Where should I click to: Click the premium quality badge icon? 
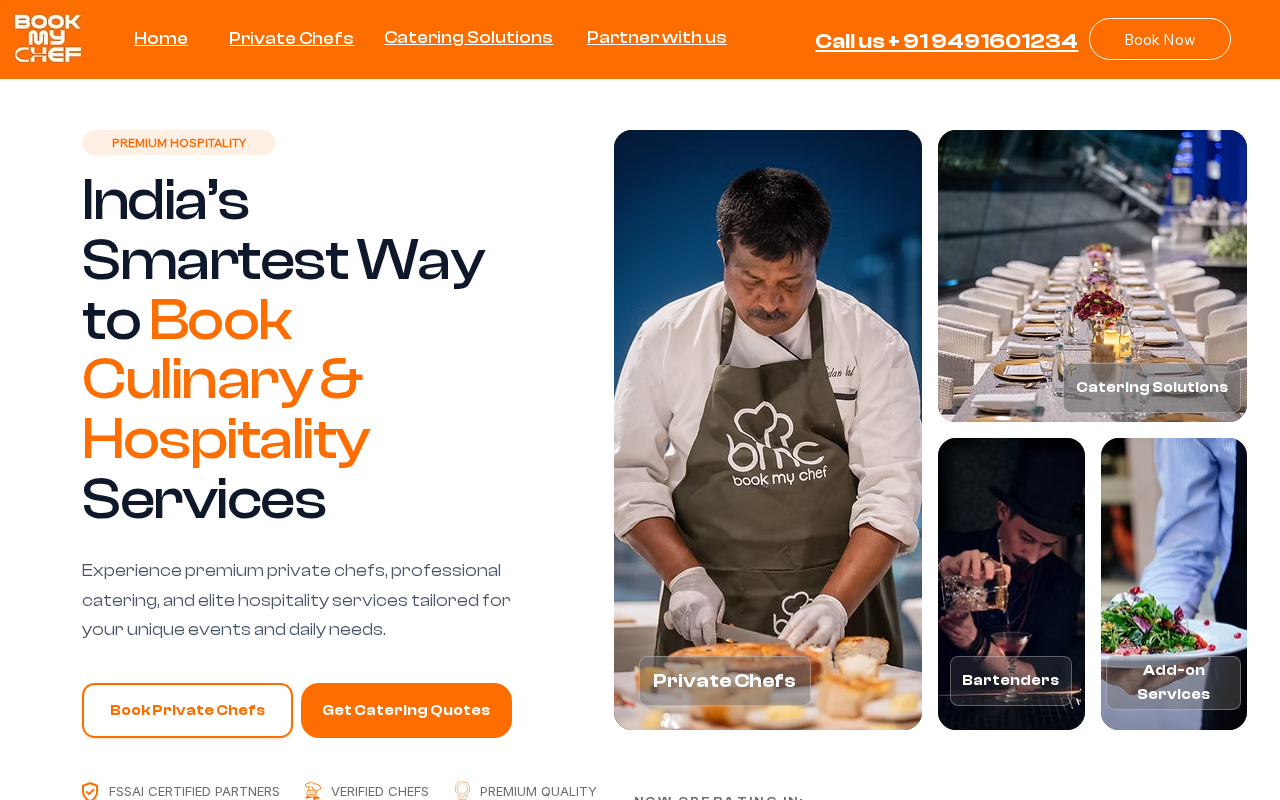click(x=462, y=791)
